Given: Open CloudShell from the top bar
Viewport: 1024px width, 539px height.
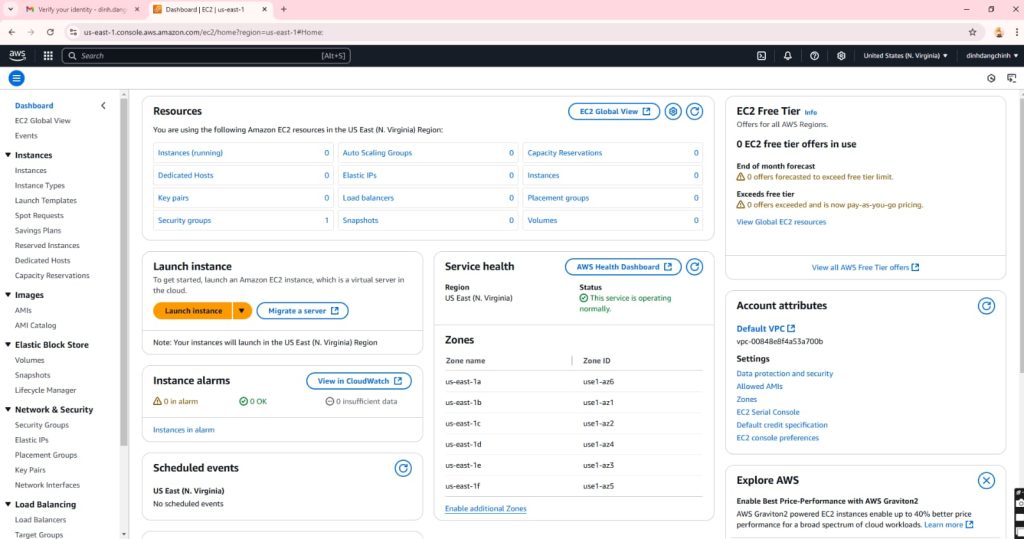Looking at the screenshot, I should click(761, 56).
